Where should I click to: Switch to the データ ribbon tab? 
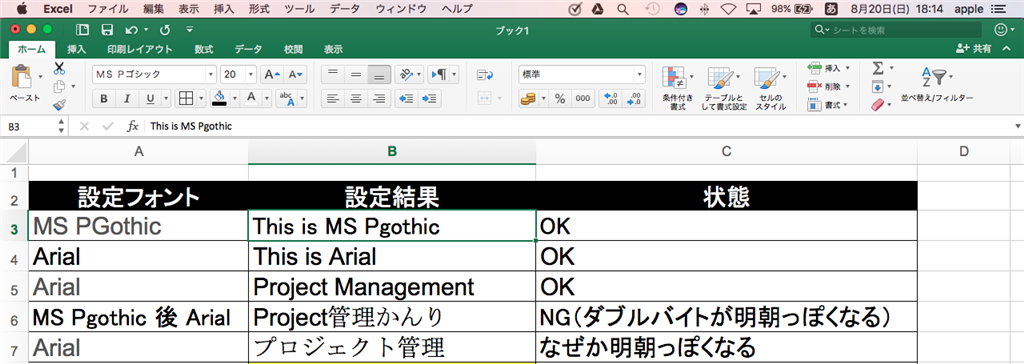(248, 49)
